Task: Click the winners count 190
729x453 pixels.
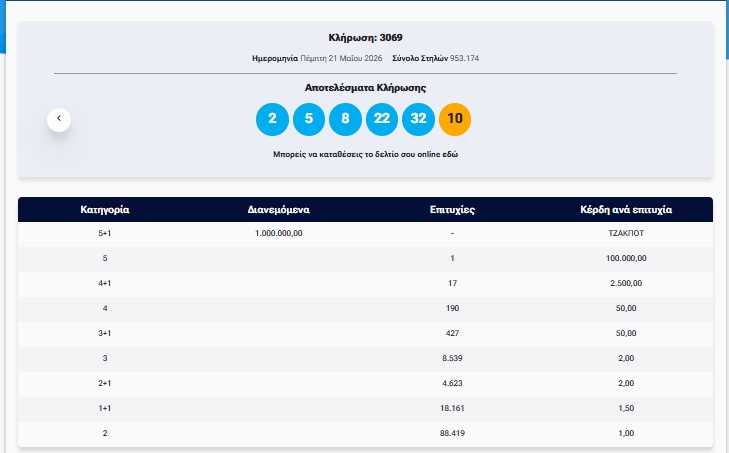Action: (x=452, y=308)
